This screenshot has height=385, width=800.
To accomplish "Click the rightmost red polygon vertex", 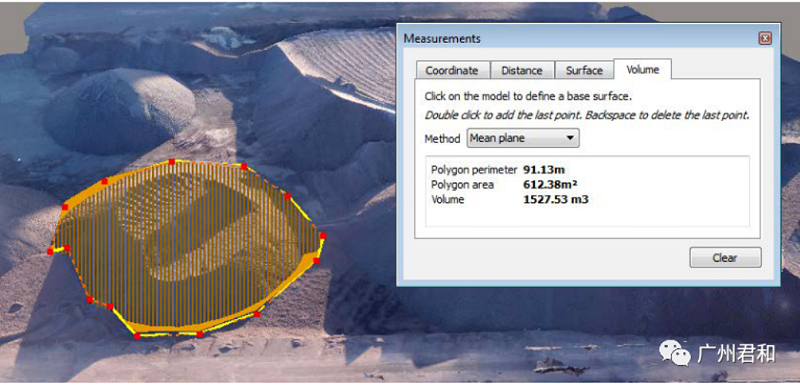I will [x=322, y=236].
